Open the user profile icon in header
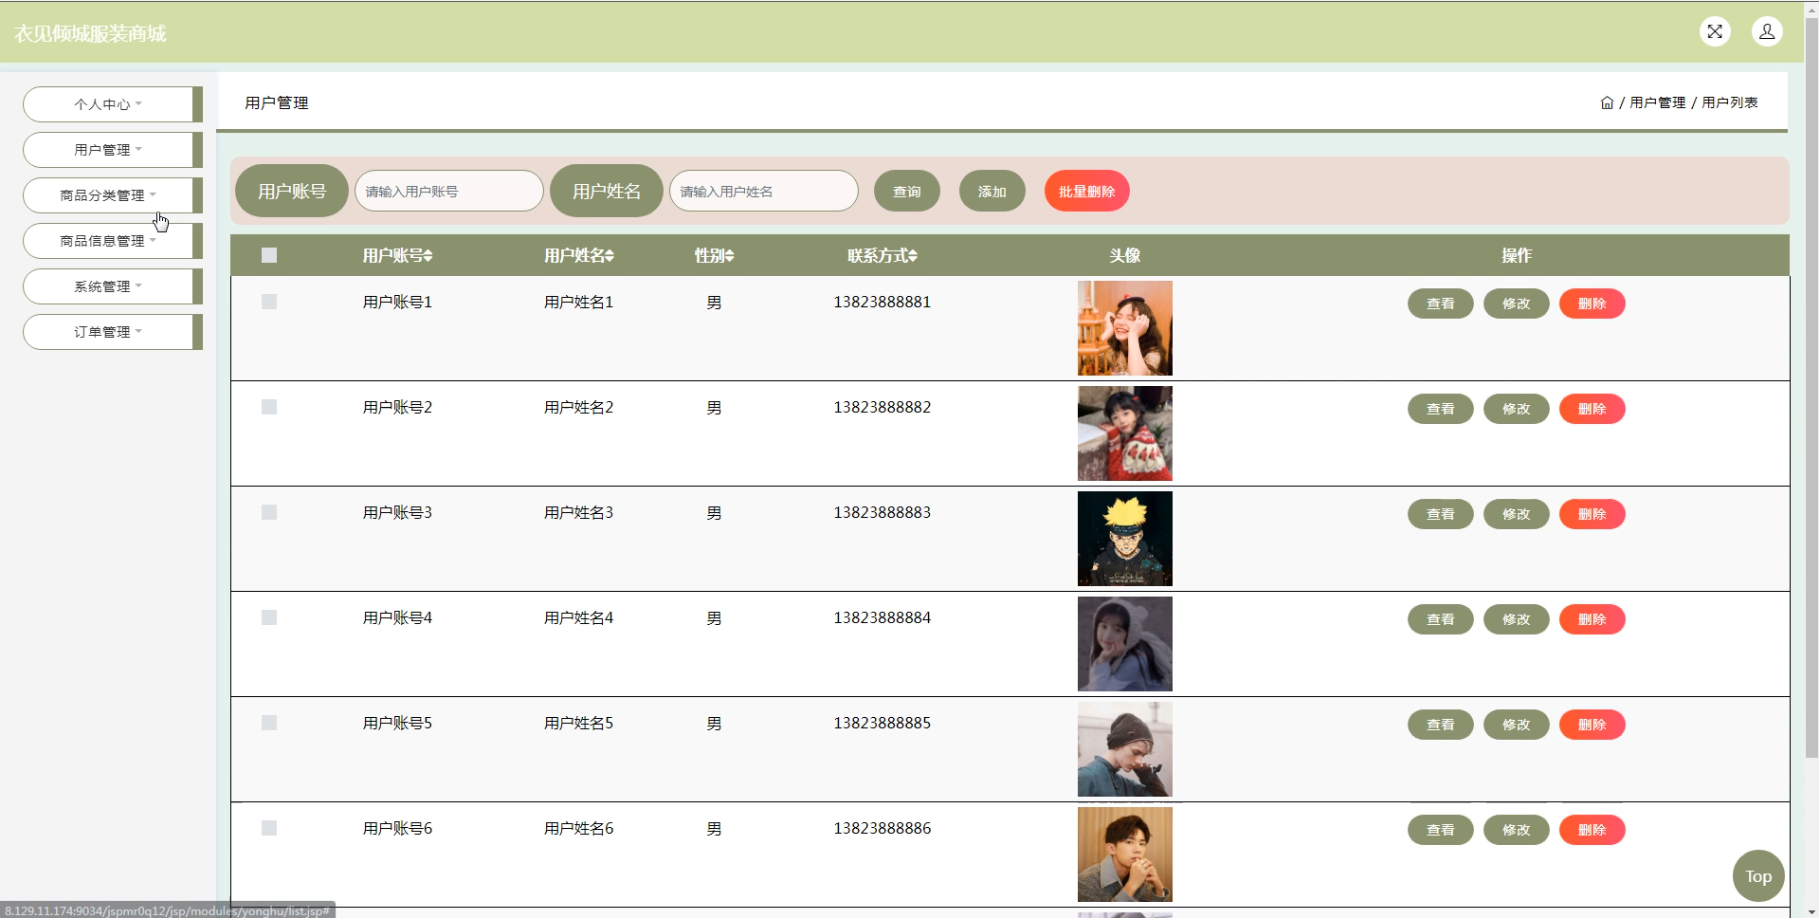Screen dimensions: 1819x918 [1767, 32]
